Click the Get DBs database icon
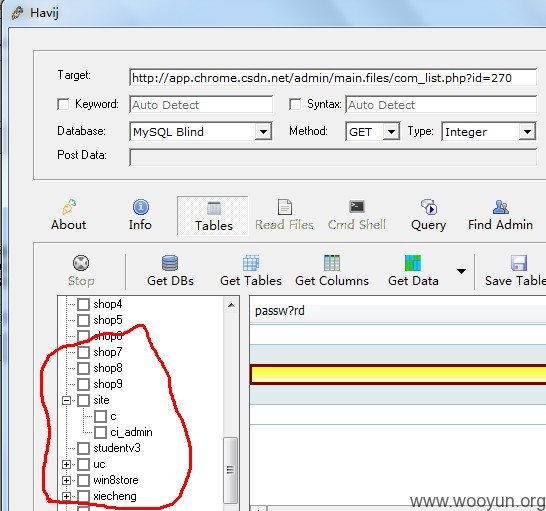Screen dimensions: 546x511 (170, 263)
